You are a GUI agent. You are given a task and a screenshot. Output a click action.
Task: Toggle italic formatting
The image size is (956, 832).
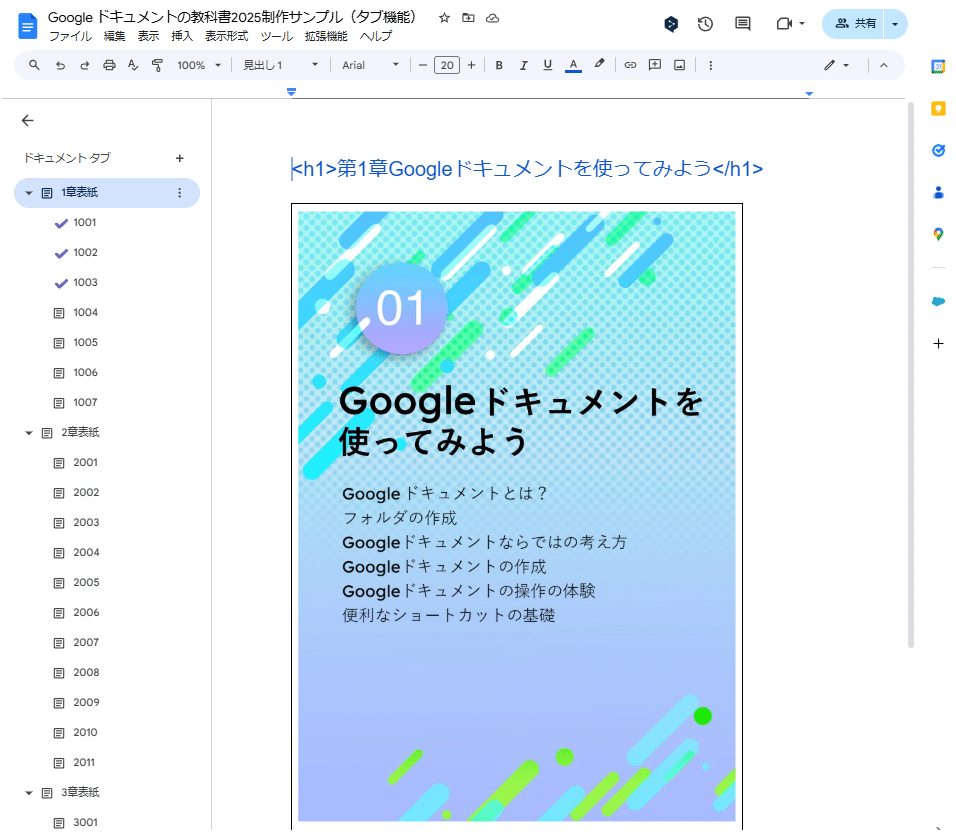coord(523,64)
